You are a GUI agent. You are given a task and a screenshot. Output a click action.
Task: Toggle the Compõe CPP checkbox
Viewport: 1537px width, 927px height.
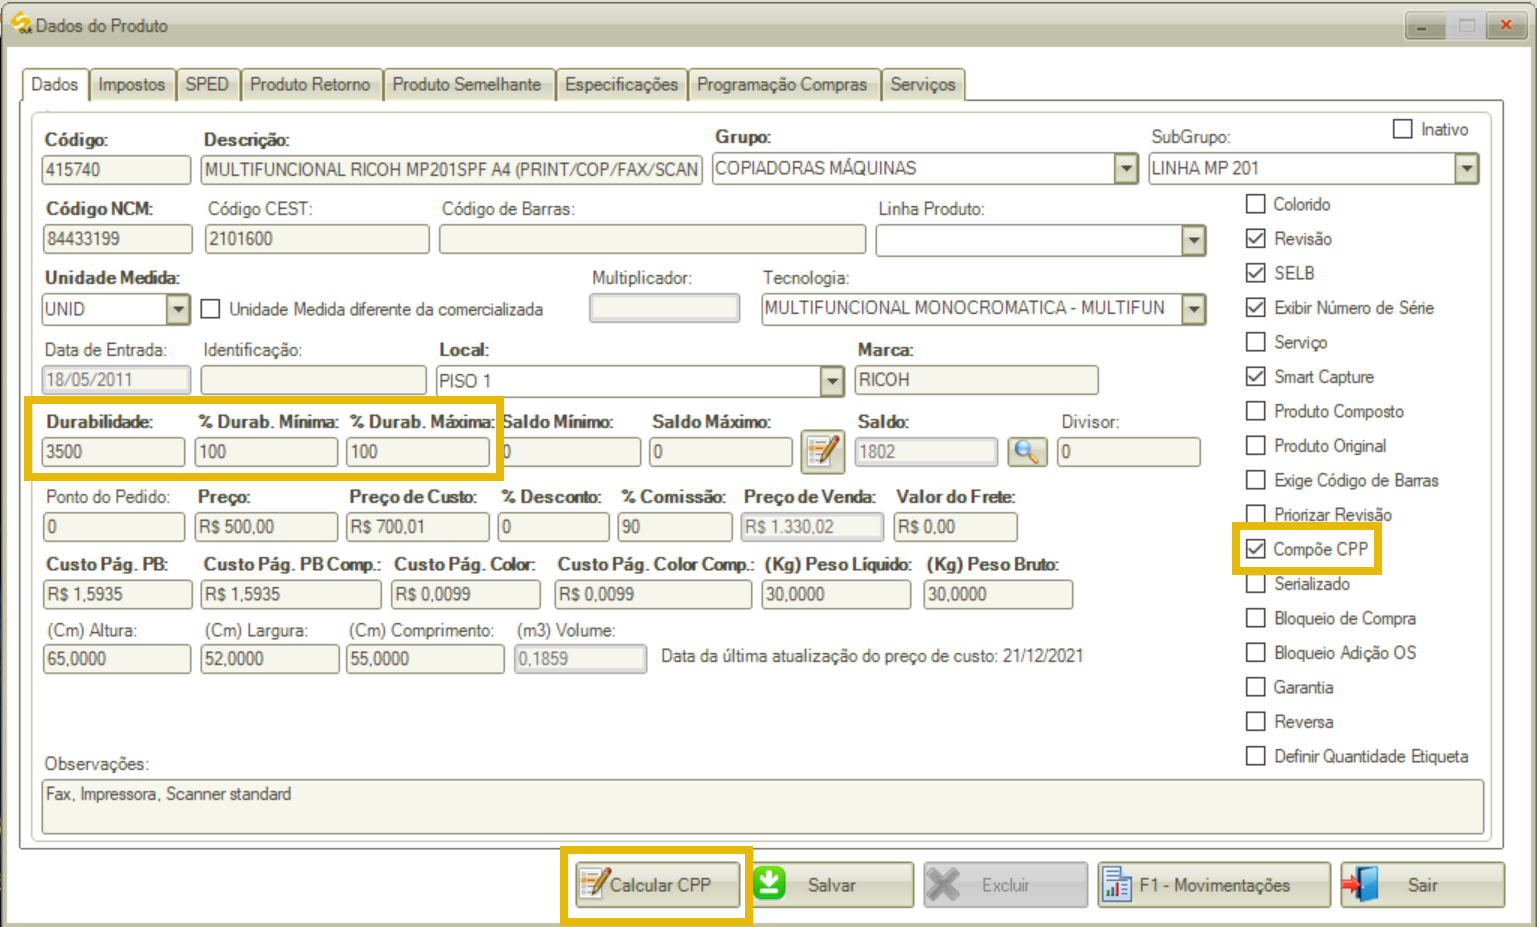click(1256, 549)
